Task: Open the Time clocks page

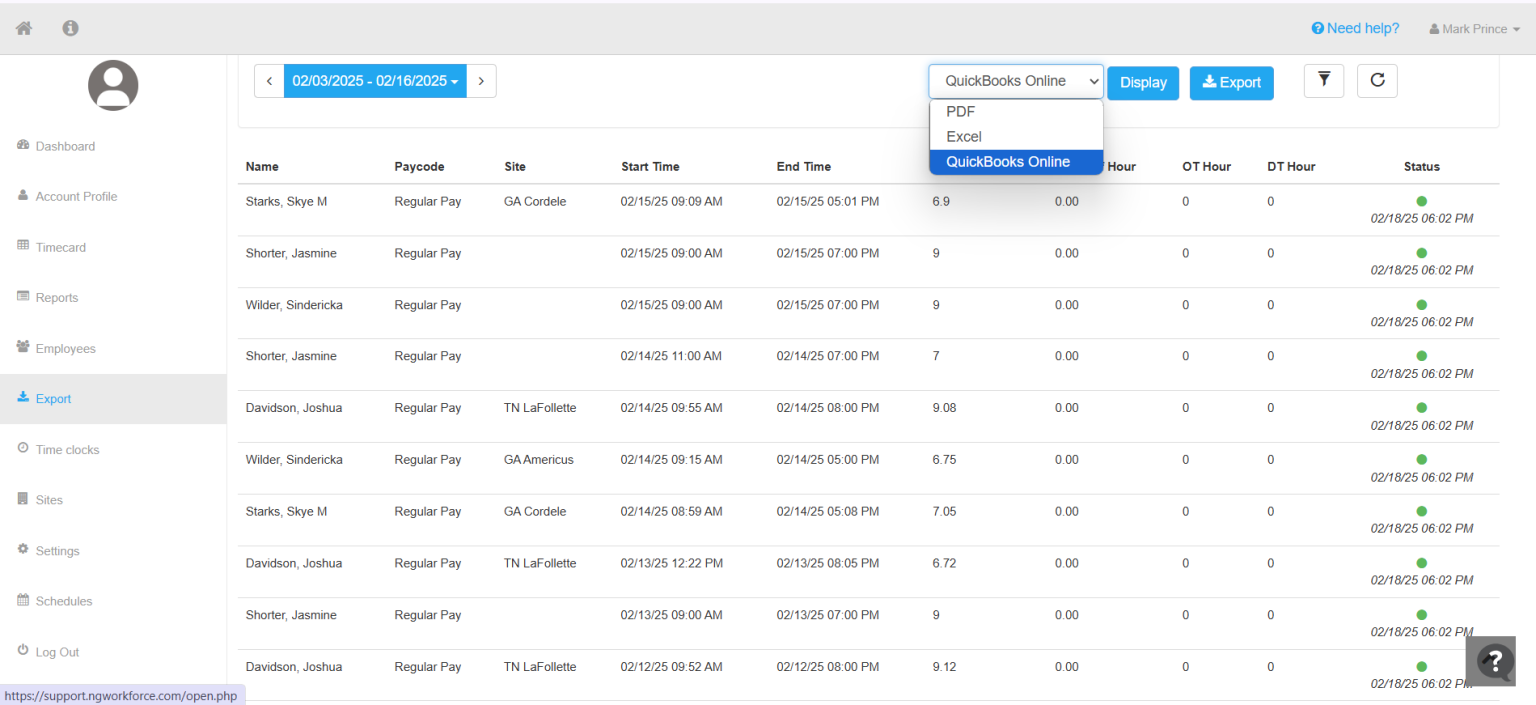Action: (66, 449)
